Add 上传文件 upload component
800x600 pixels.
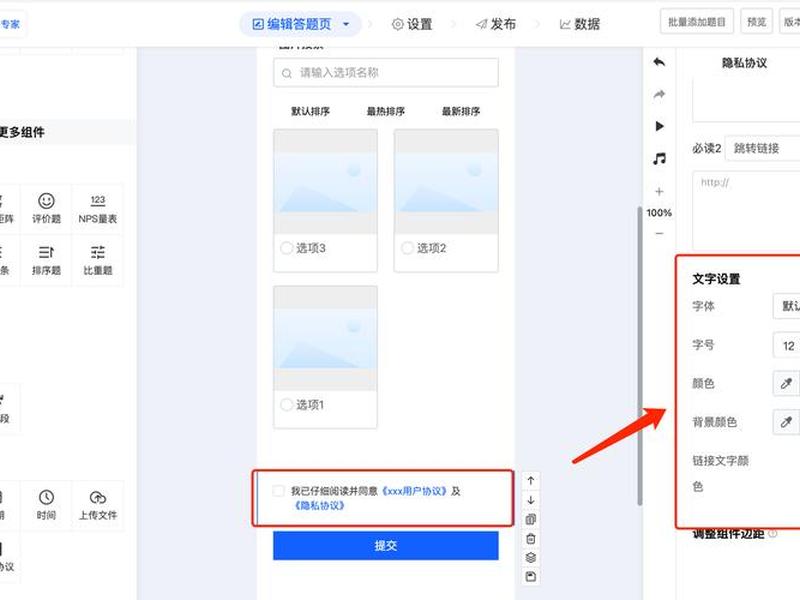pos(97,505)
